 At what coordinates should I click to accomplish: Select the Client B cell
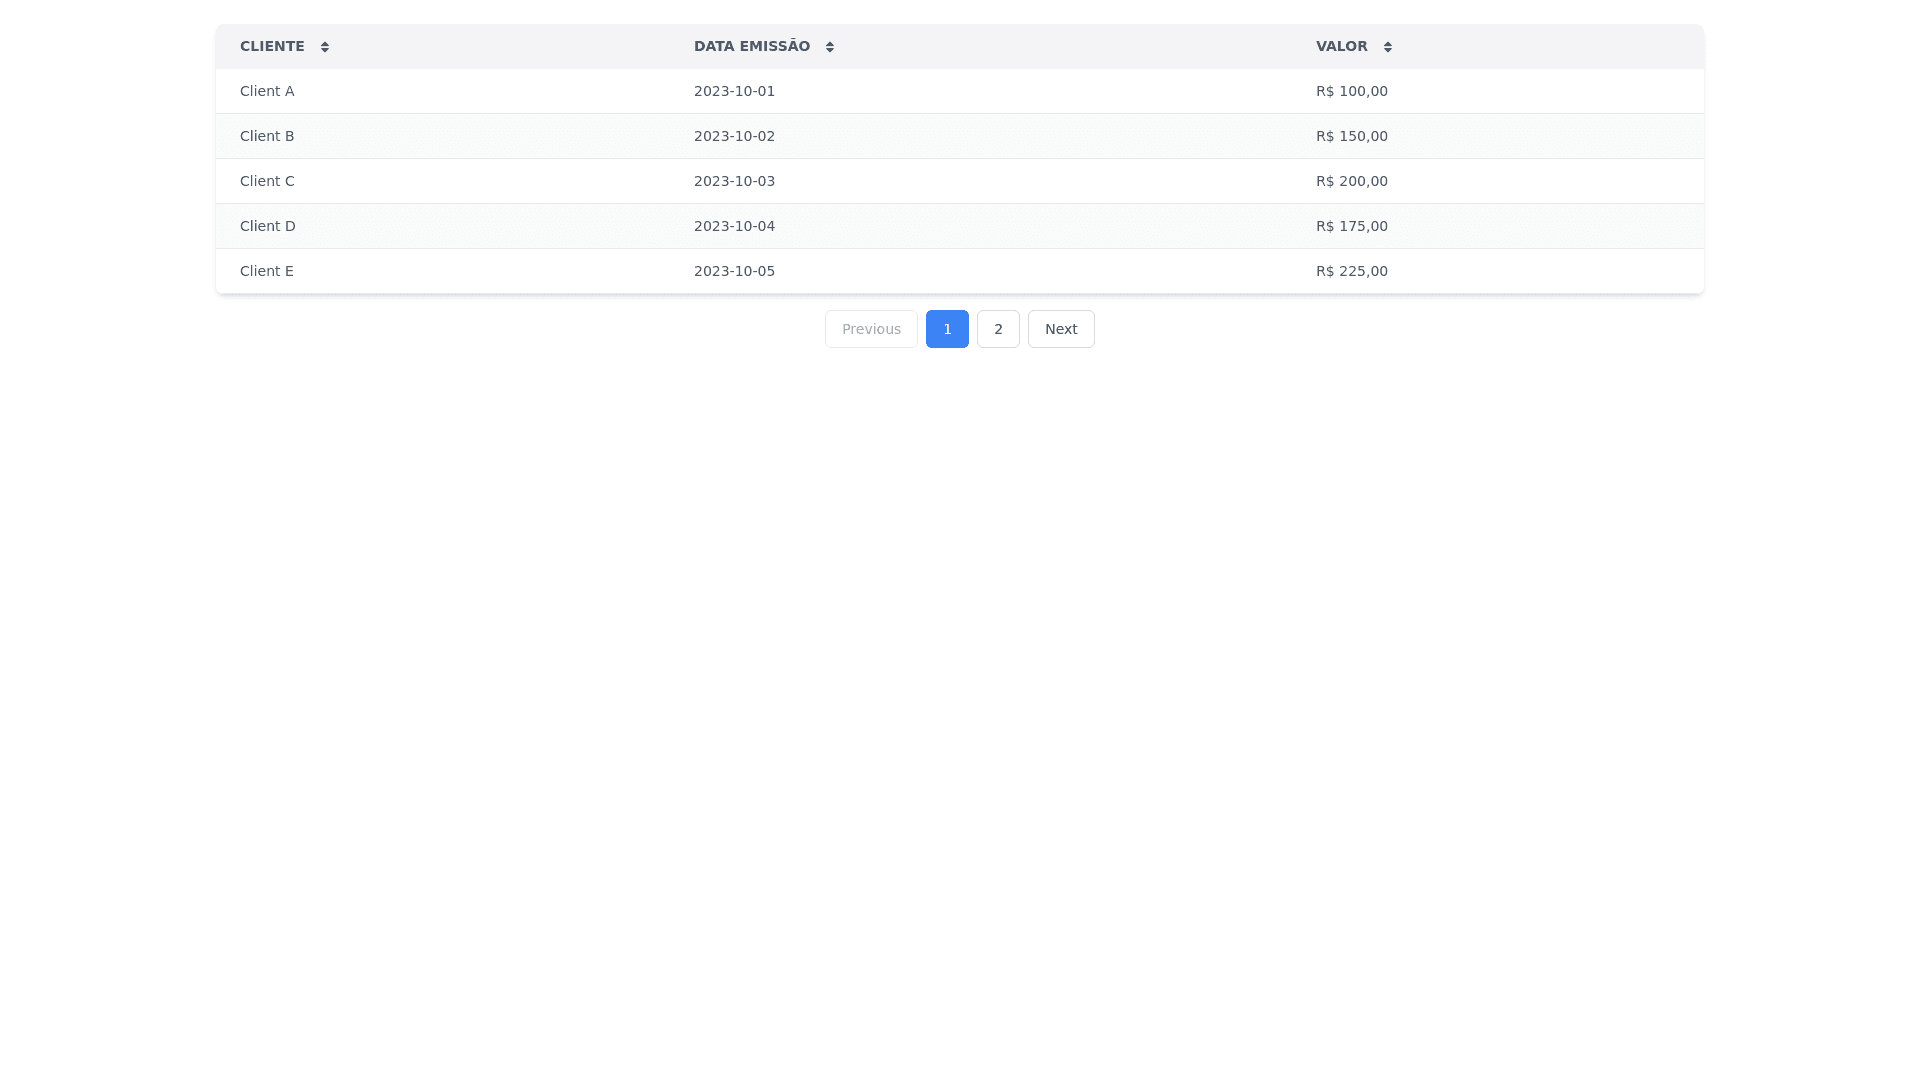(267, 136)
